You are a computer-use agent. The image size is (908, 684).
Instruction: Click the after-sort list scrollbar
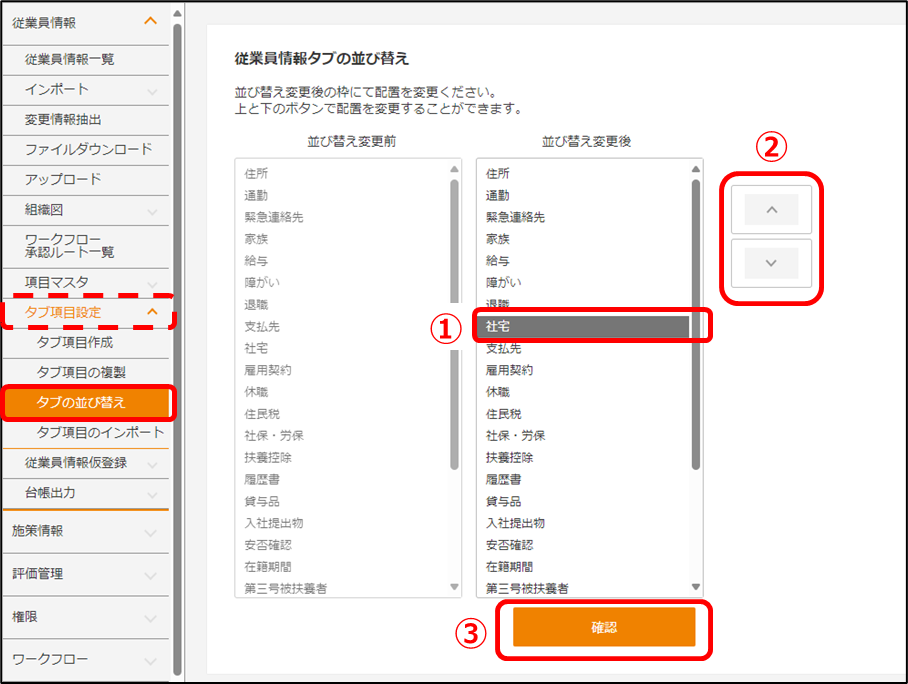click(x=695, y=320)
